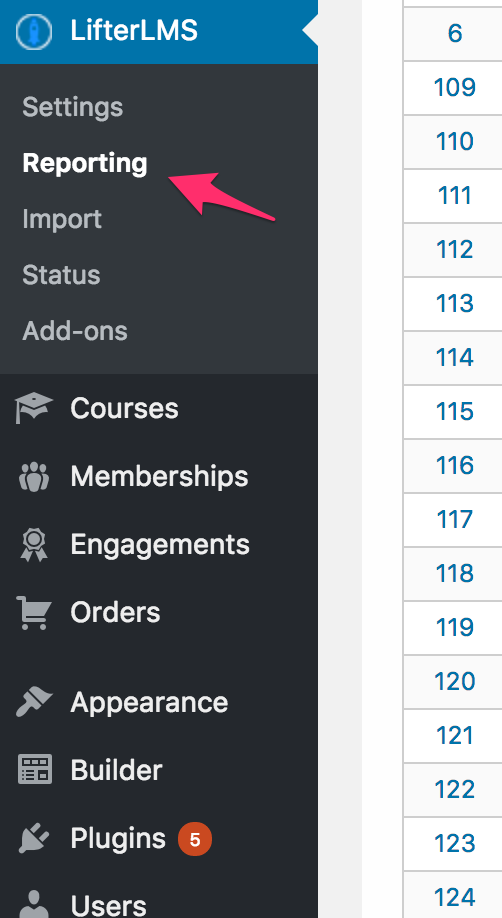
Task: Click the Plugins plug icon
Action: point(34,838)
